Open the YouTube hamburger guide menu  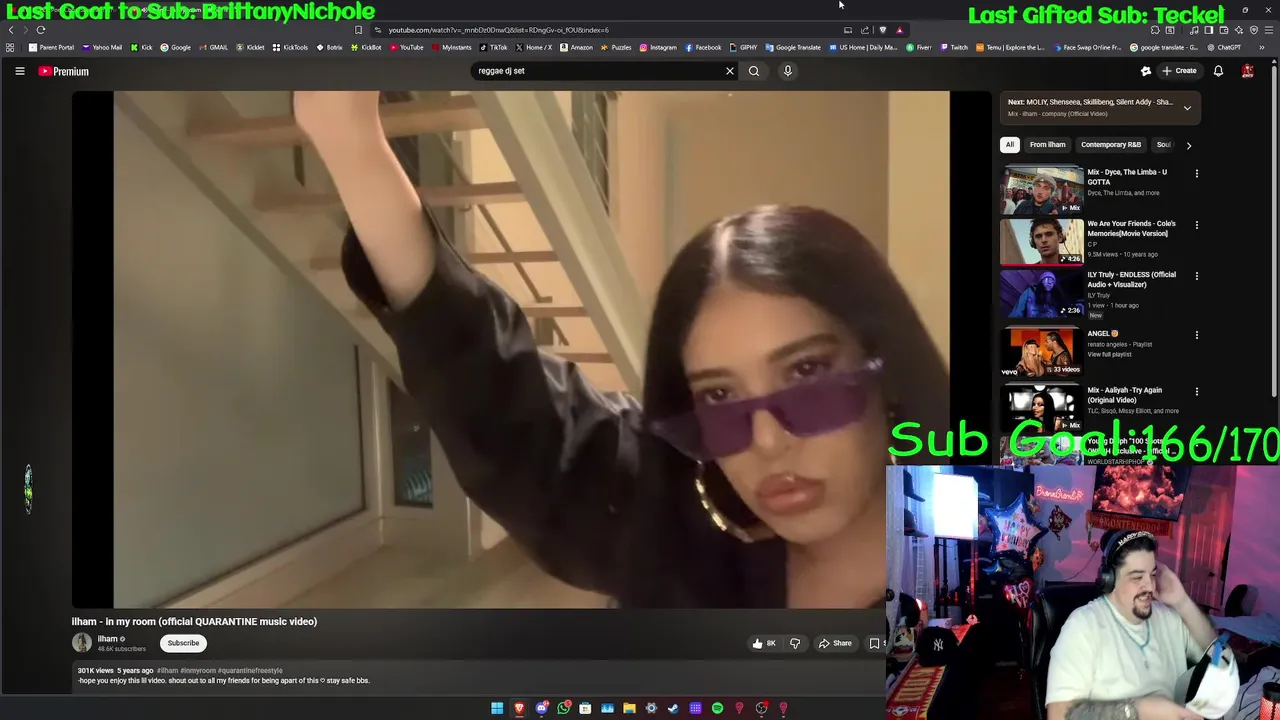(19, 71)
